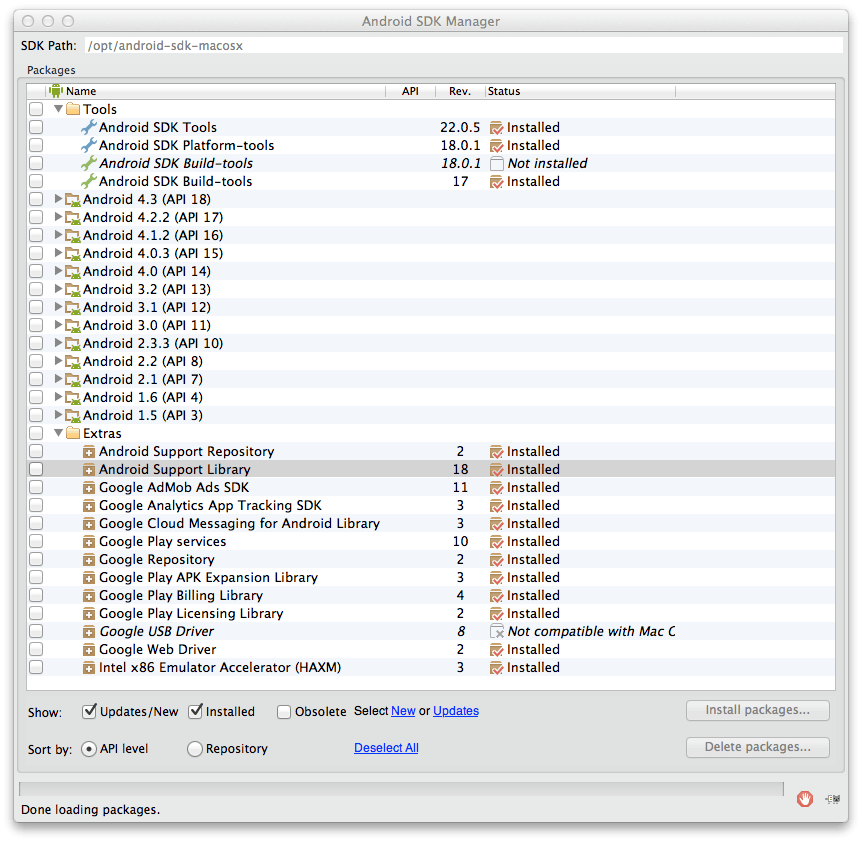
Task: Collapse the Tools group
Action: 58,109
